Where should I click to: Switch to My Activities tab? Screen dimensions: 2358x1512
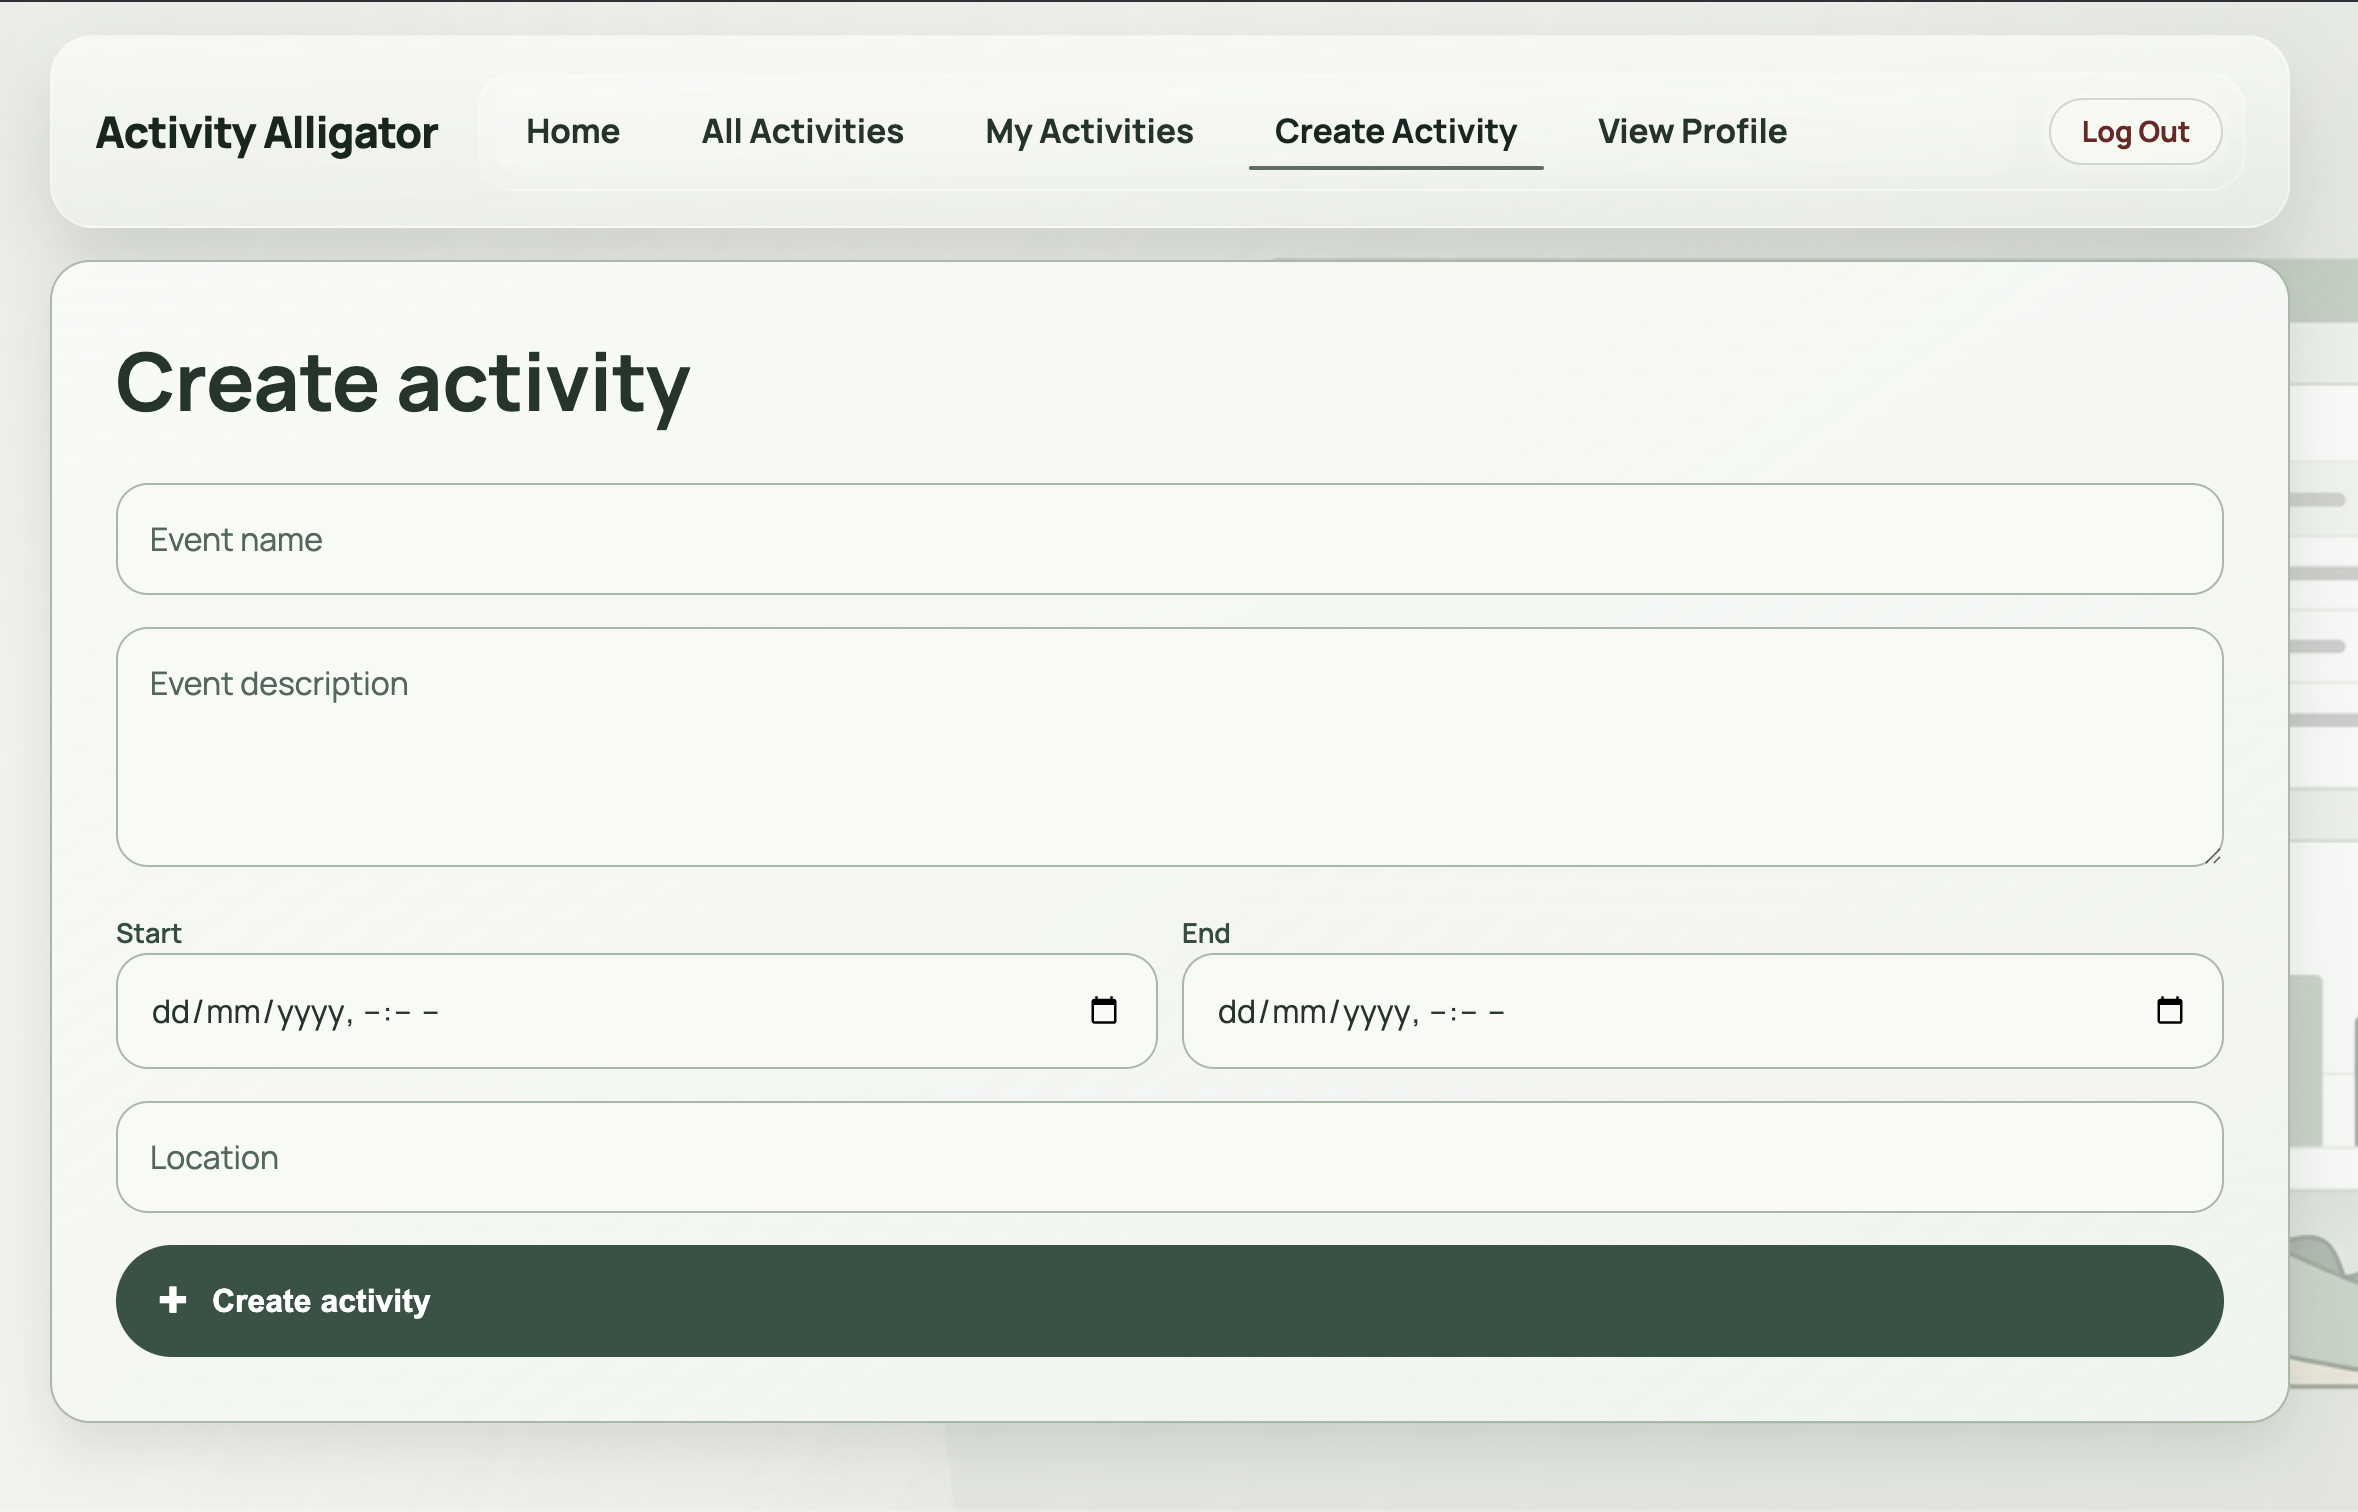point(1089,131)
